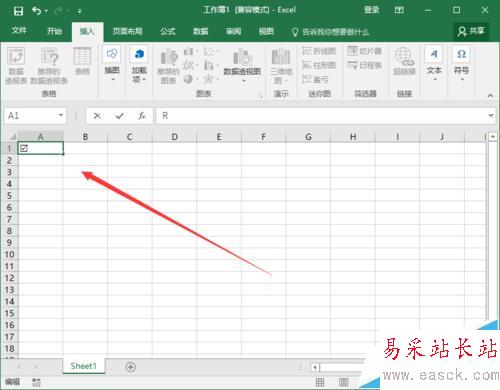Click the fx Insert Function icon

pos(142,116)
